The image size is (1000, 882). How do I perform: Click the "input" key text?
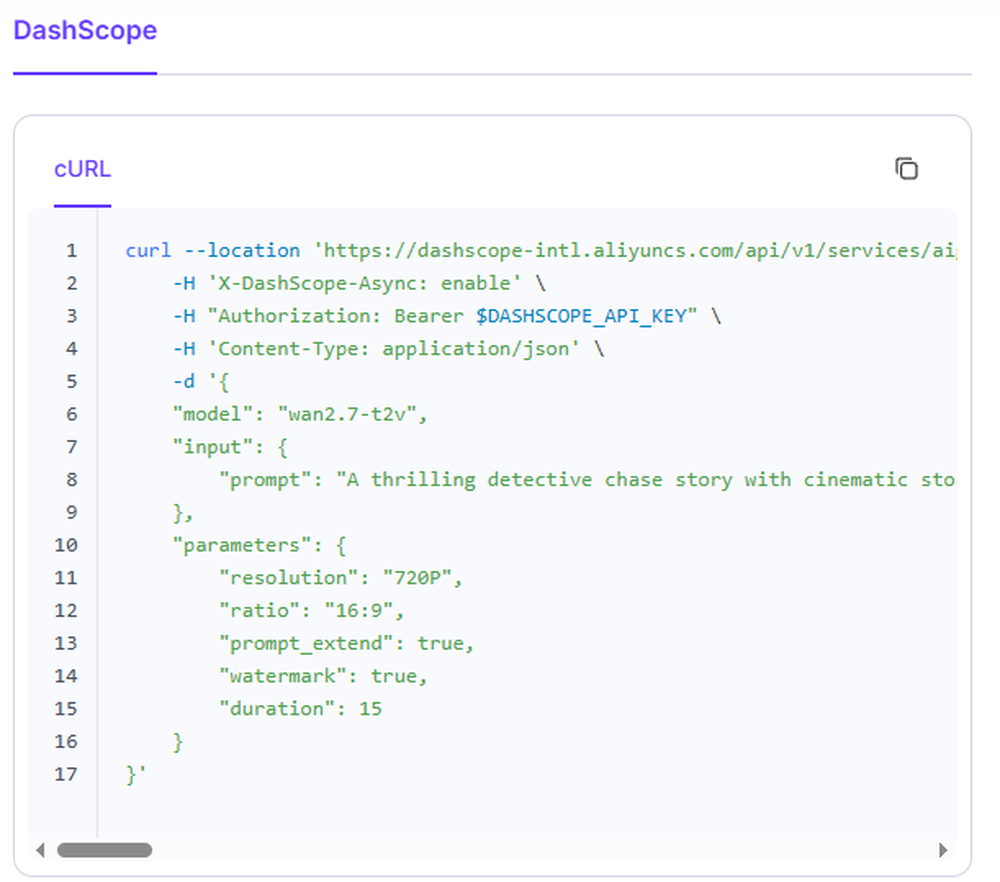[x=212, y=447]
